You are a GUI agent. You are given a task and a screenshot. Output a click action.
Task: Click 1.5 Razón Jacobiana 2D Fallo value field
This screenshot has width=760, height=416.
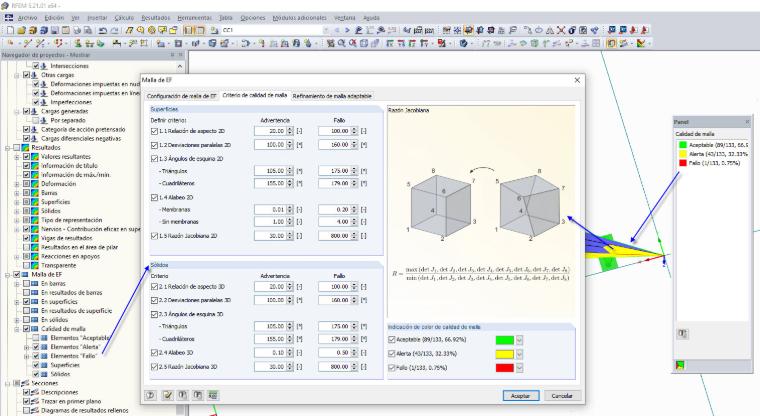[334, 236]
